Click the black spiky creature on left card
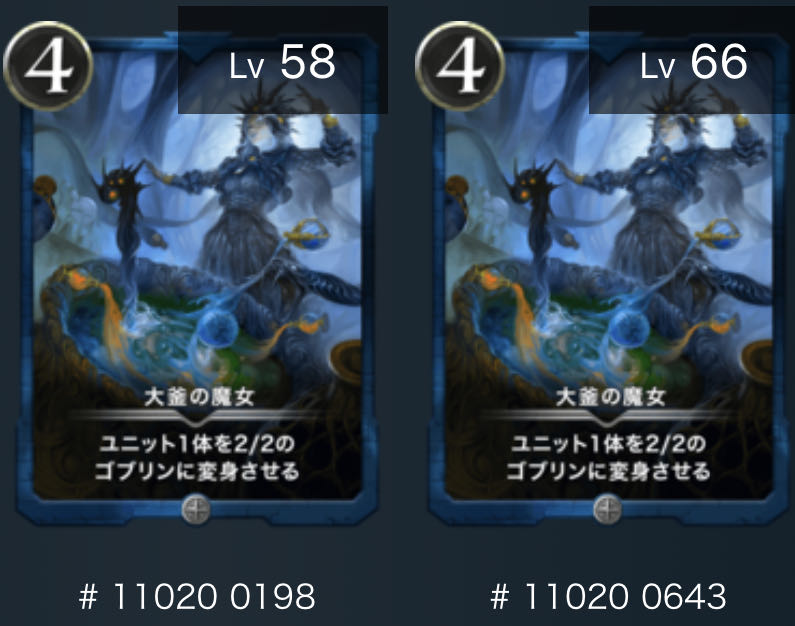The height and width of the screenshot is (626, 795). tap(123, 213)
